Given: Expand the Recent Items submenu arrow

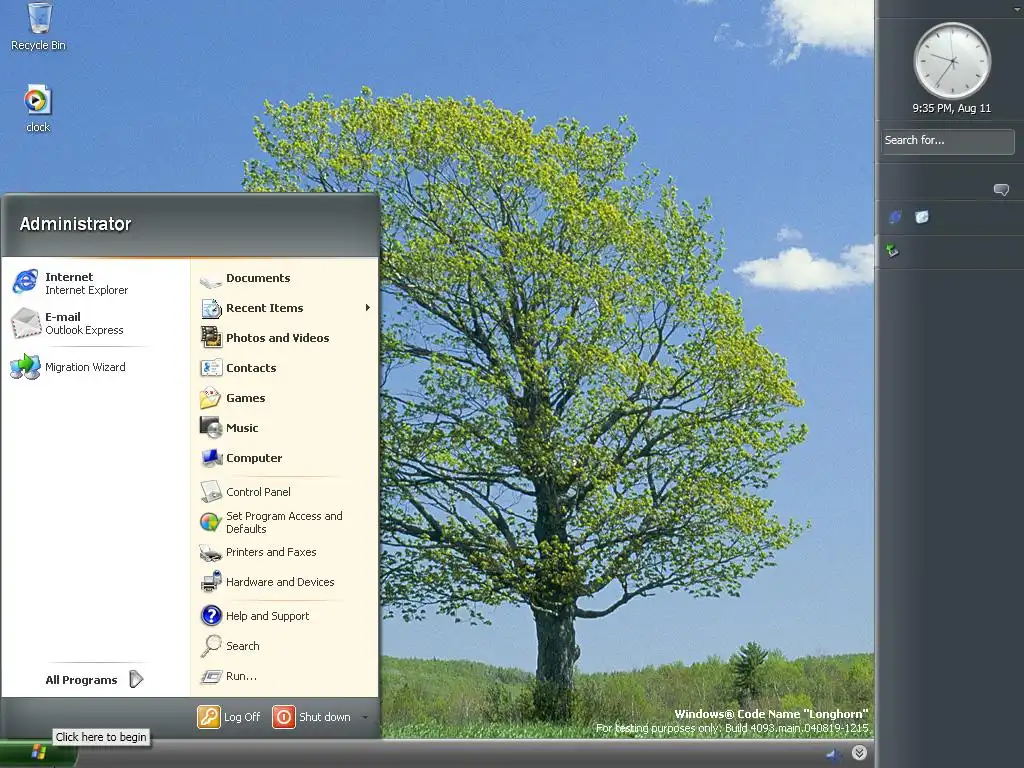Looking at the screenshot, I should [368, 308].
